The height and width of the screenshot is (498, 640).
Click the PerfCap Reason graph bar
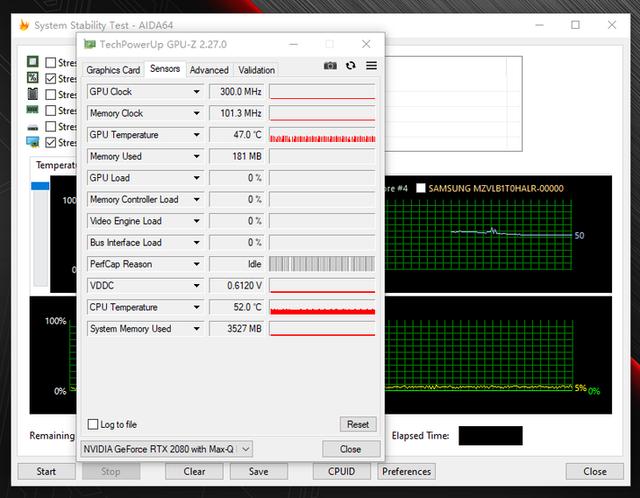tap(322, 264)
